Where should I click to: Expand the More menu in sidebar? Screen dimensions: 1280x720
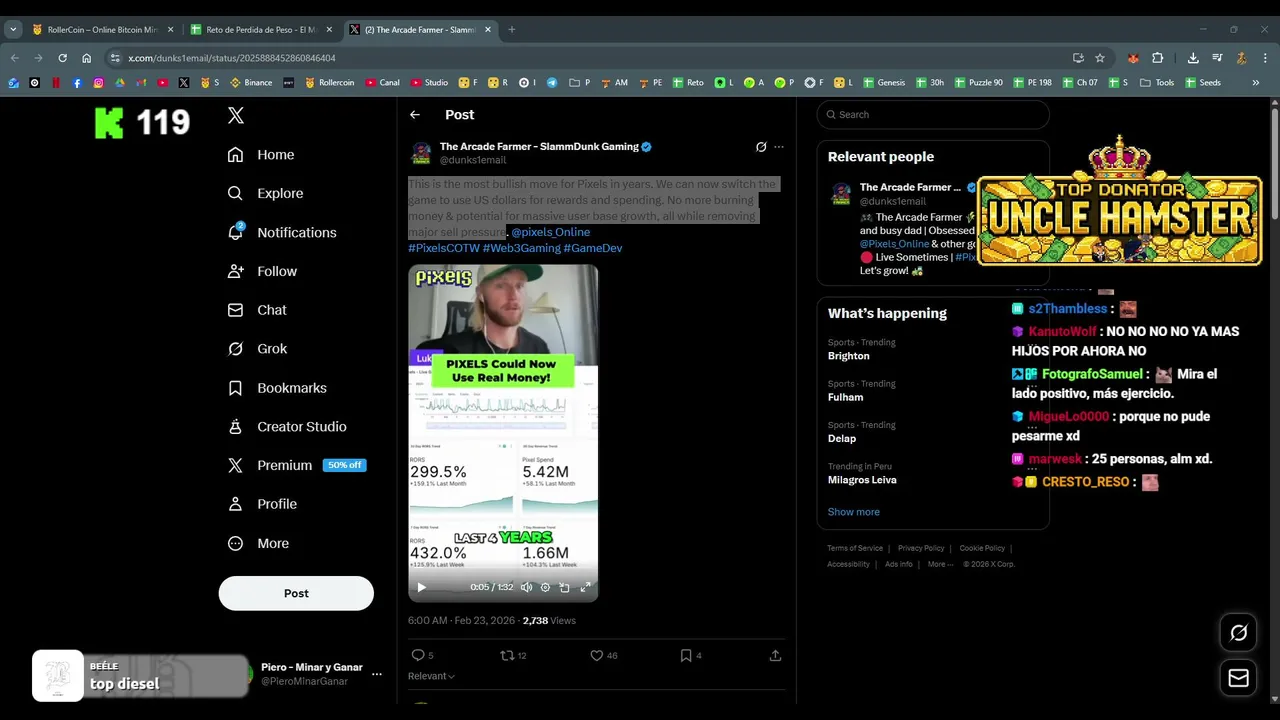point(258,544)
